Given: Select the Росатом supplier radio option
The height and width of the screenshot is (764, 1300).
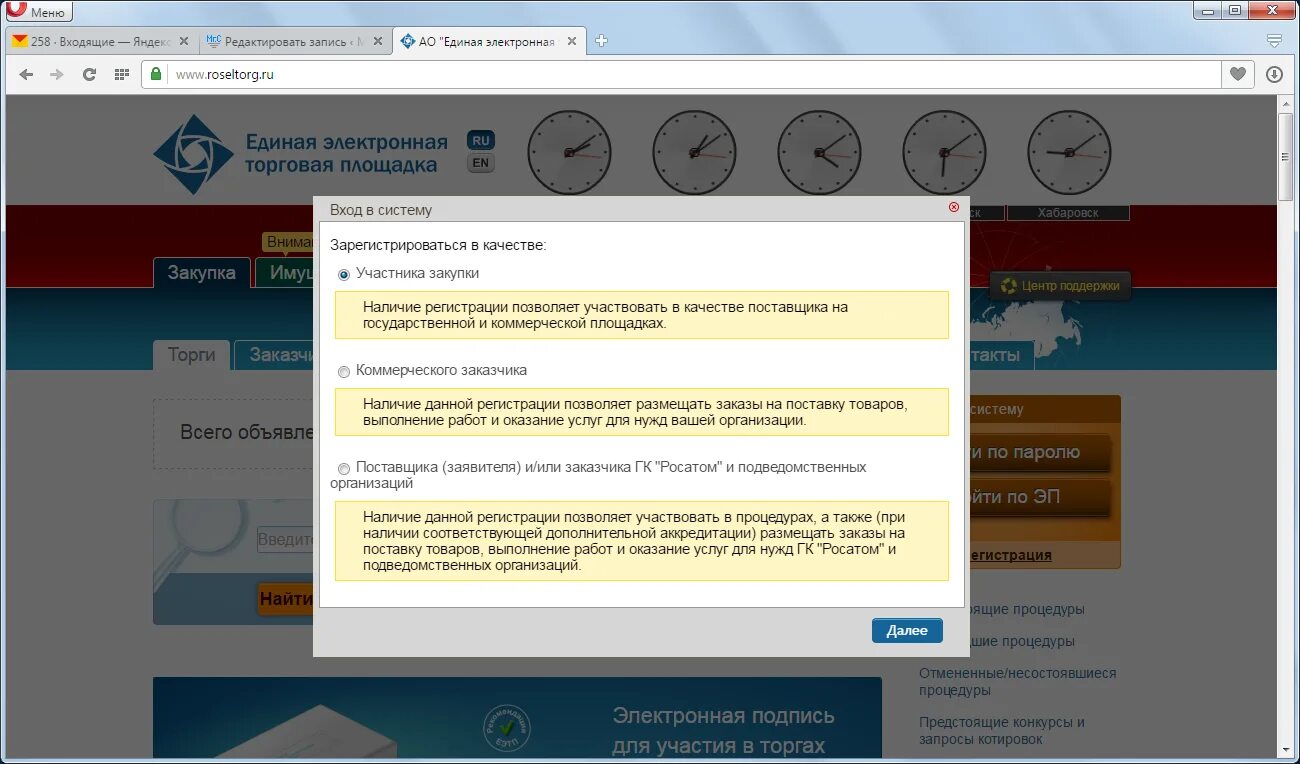Looking at the screenshot, I should (x=344, y=468).
